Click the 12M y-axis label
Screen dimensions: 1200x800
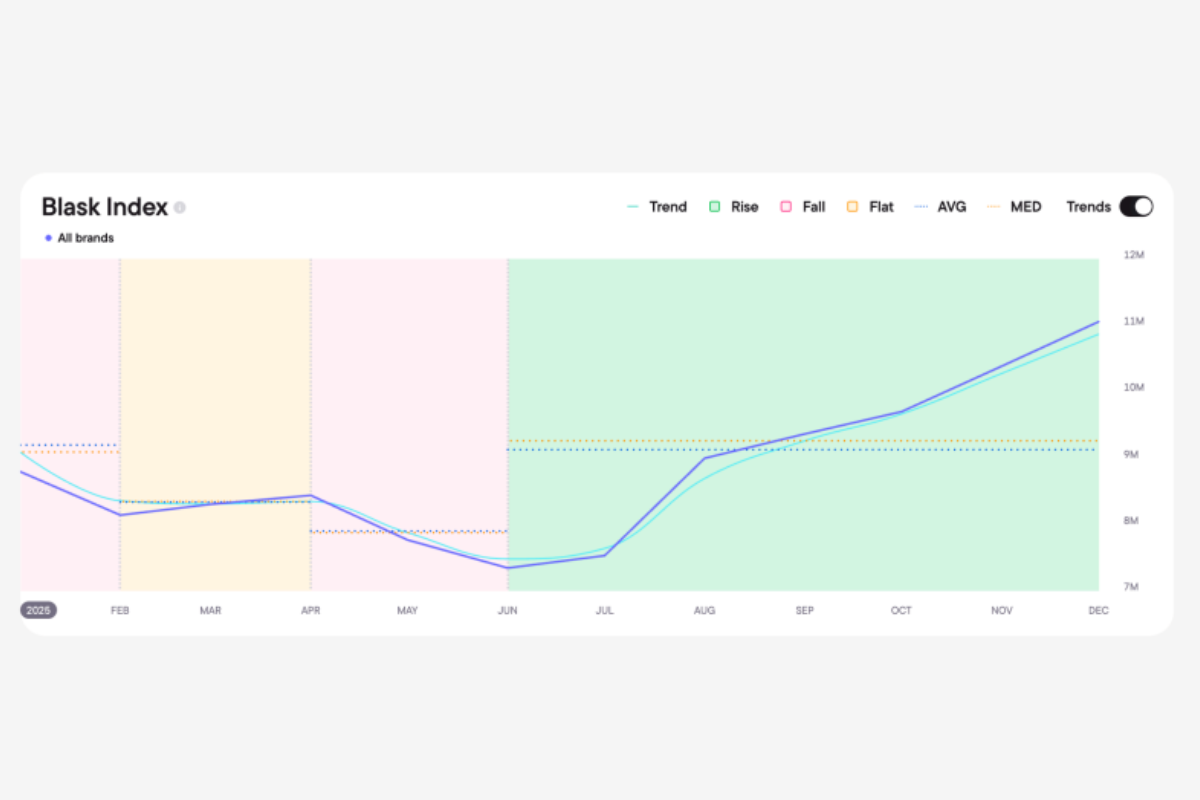1134,255
